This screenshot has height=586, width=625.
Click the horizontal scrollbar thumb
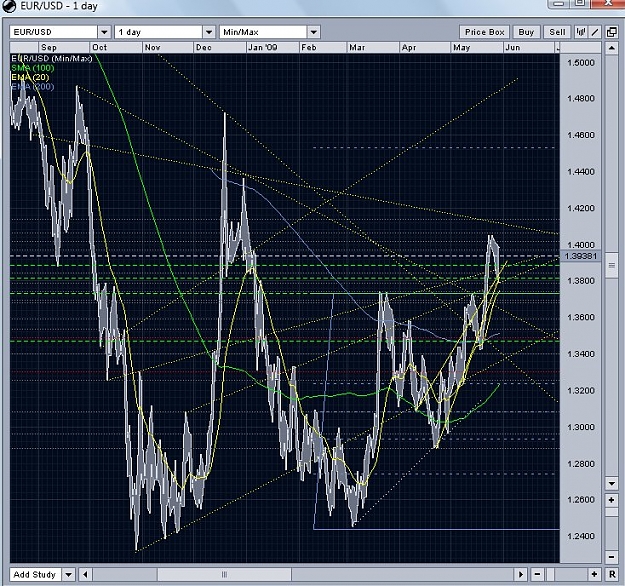224,574
